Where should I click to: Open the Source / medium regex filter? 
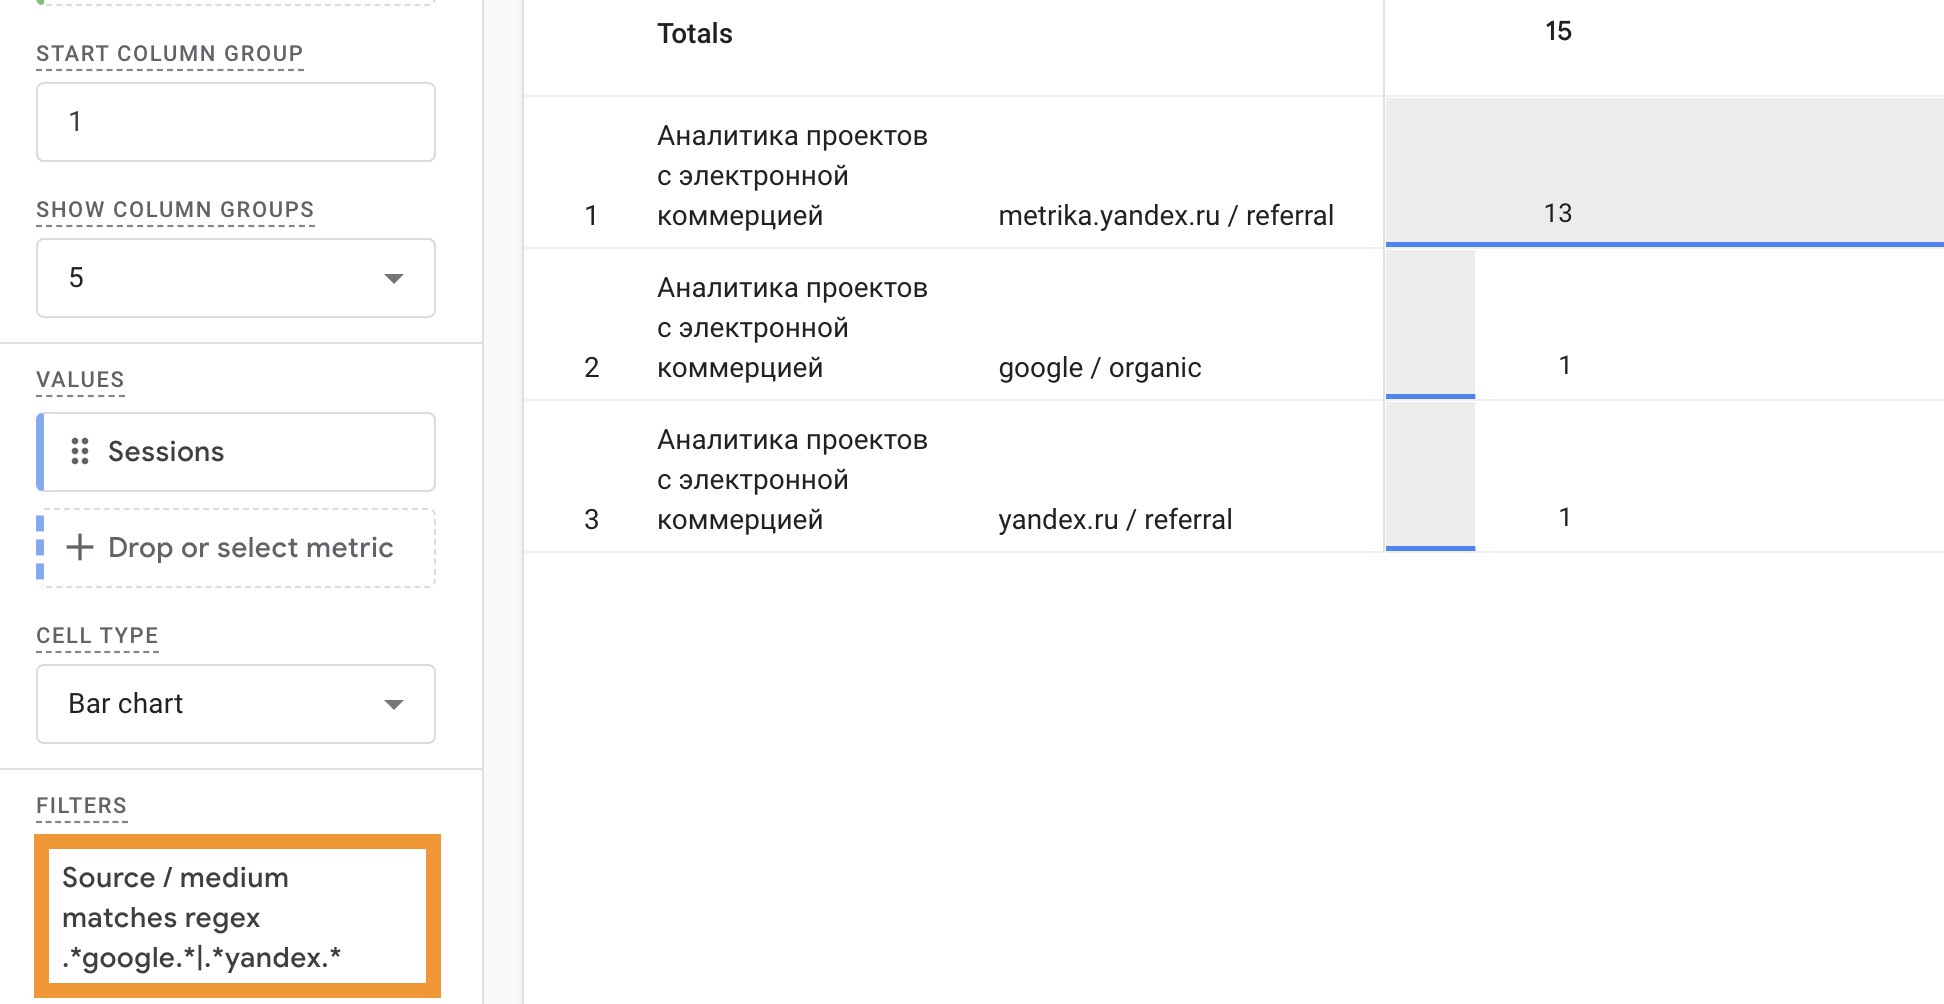pyautogui.click(x=237, y=917)
